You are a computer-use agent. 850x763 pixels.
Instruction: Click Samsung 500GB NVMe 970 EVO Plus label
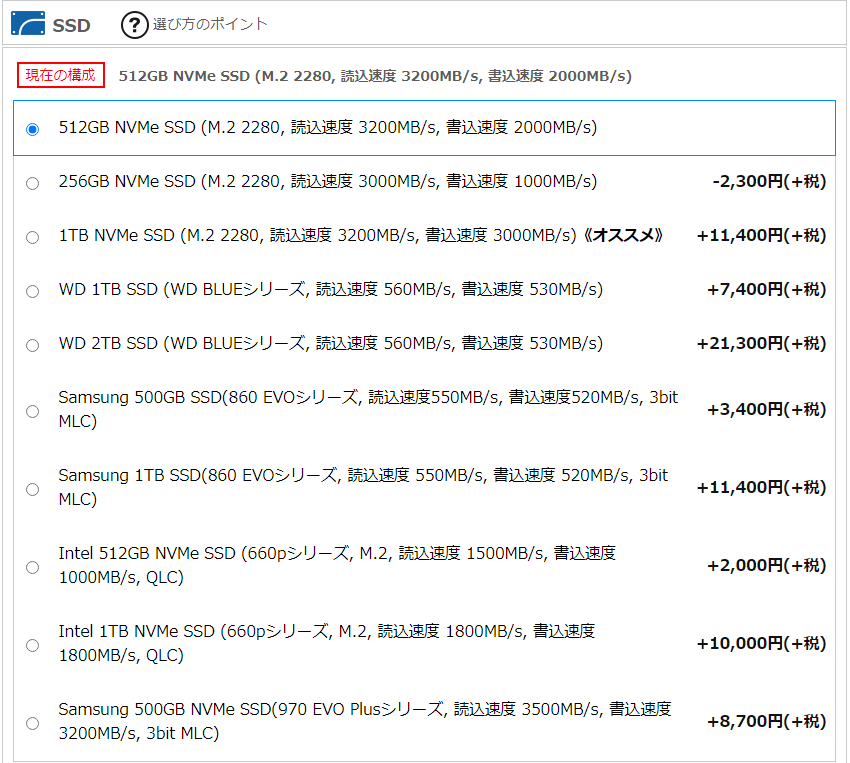(x=365, y=721)
